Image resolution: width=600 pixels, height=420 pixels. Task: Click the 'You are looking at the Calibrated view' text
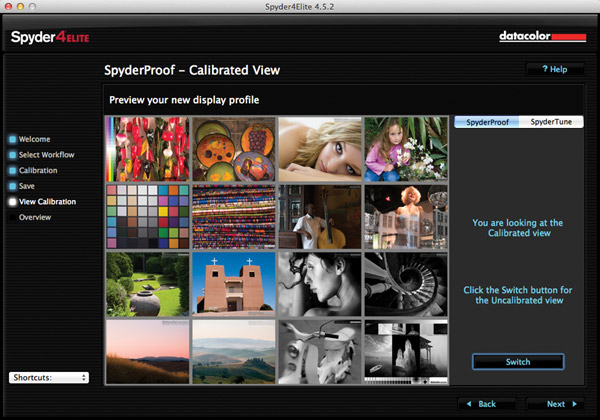(518, 228)
